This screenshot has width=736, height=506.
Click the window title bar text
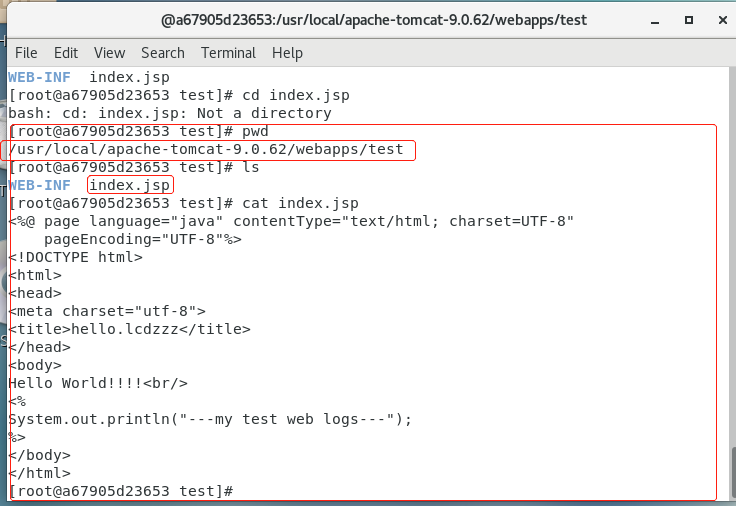(x=374, y=20)
